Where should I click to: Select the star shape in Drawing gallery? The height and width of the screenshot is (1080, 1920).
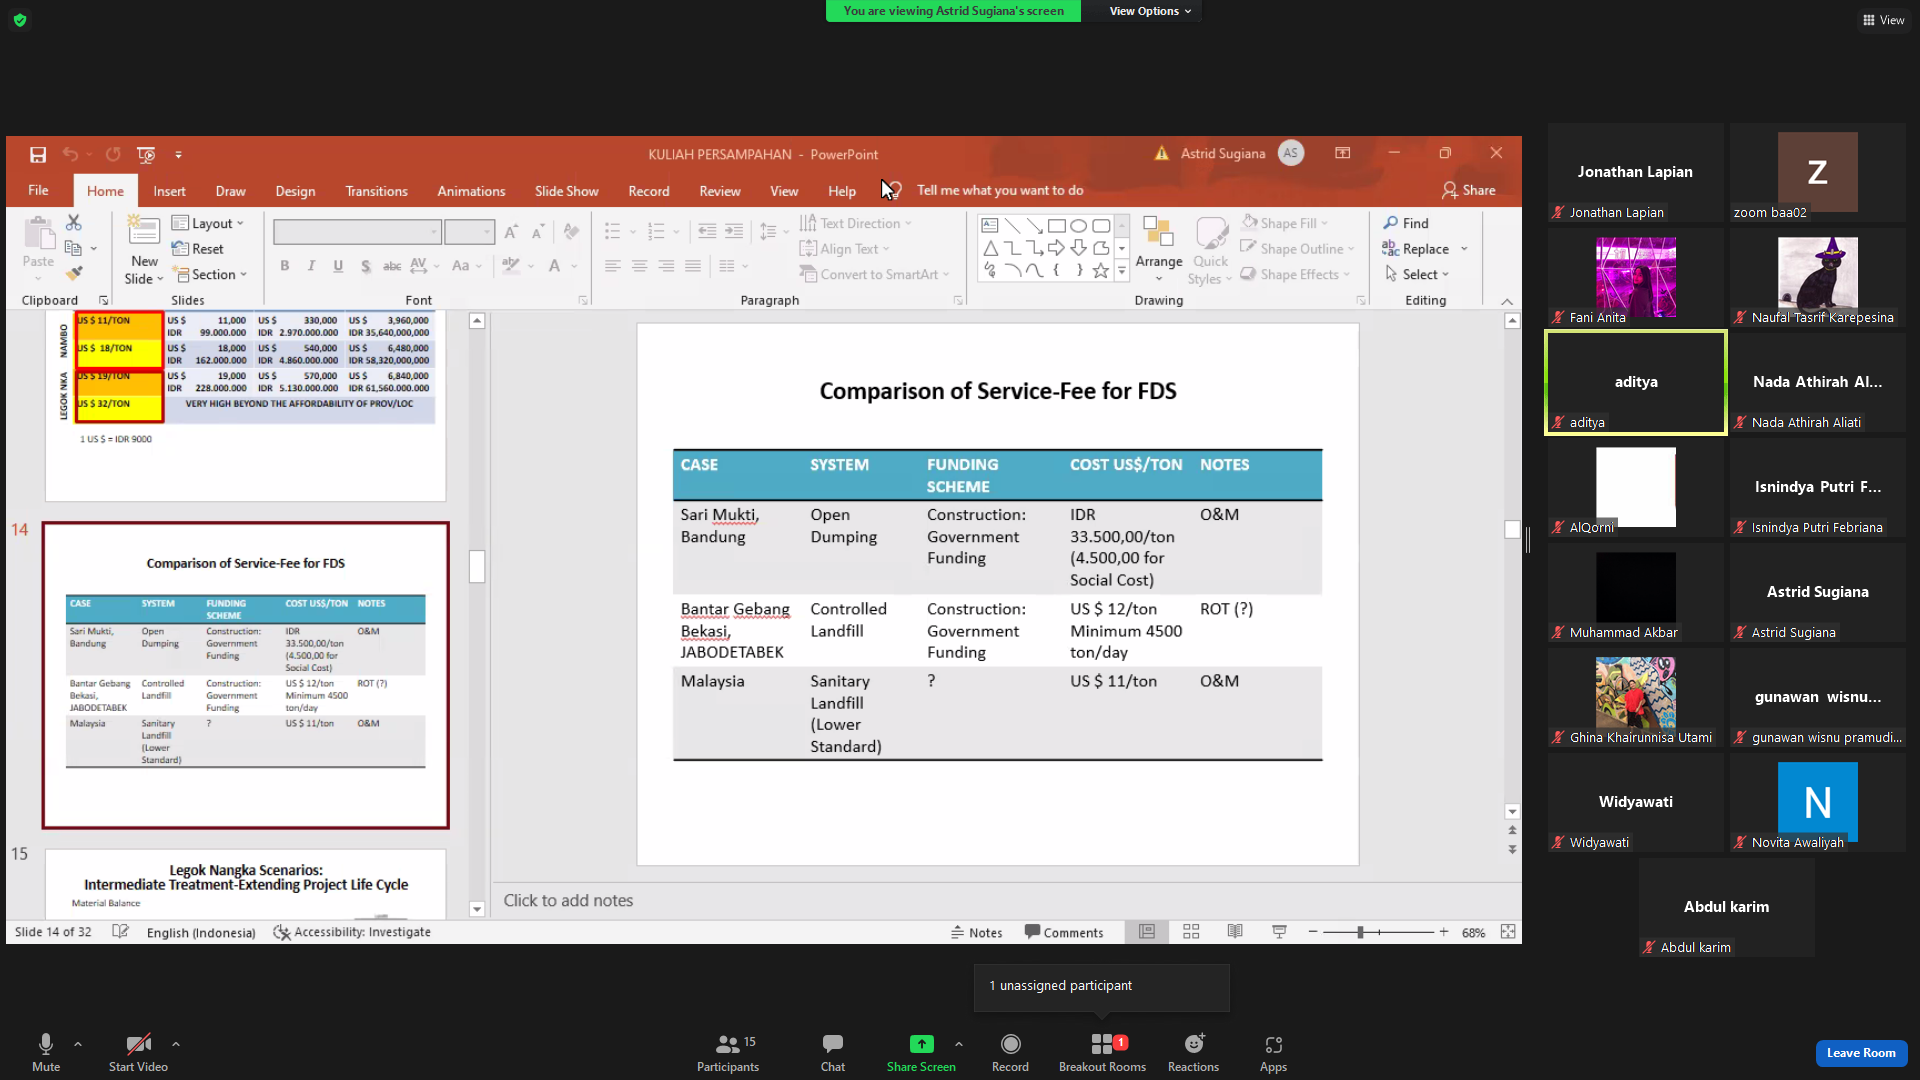click(x=1100, y=271)
